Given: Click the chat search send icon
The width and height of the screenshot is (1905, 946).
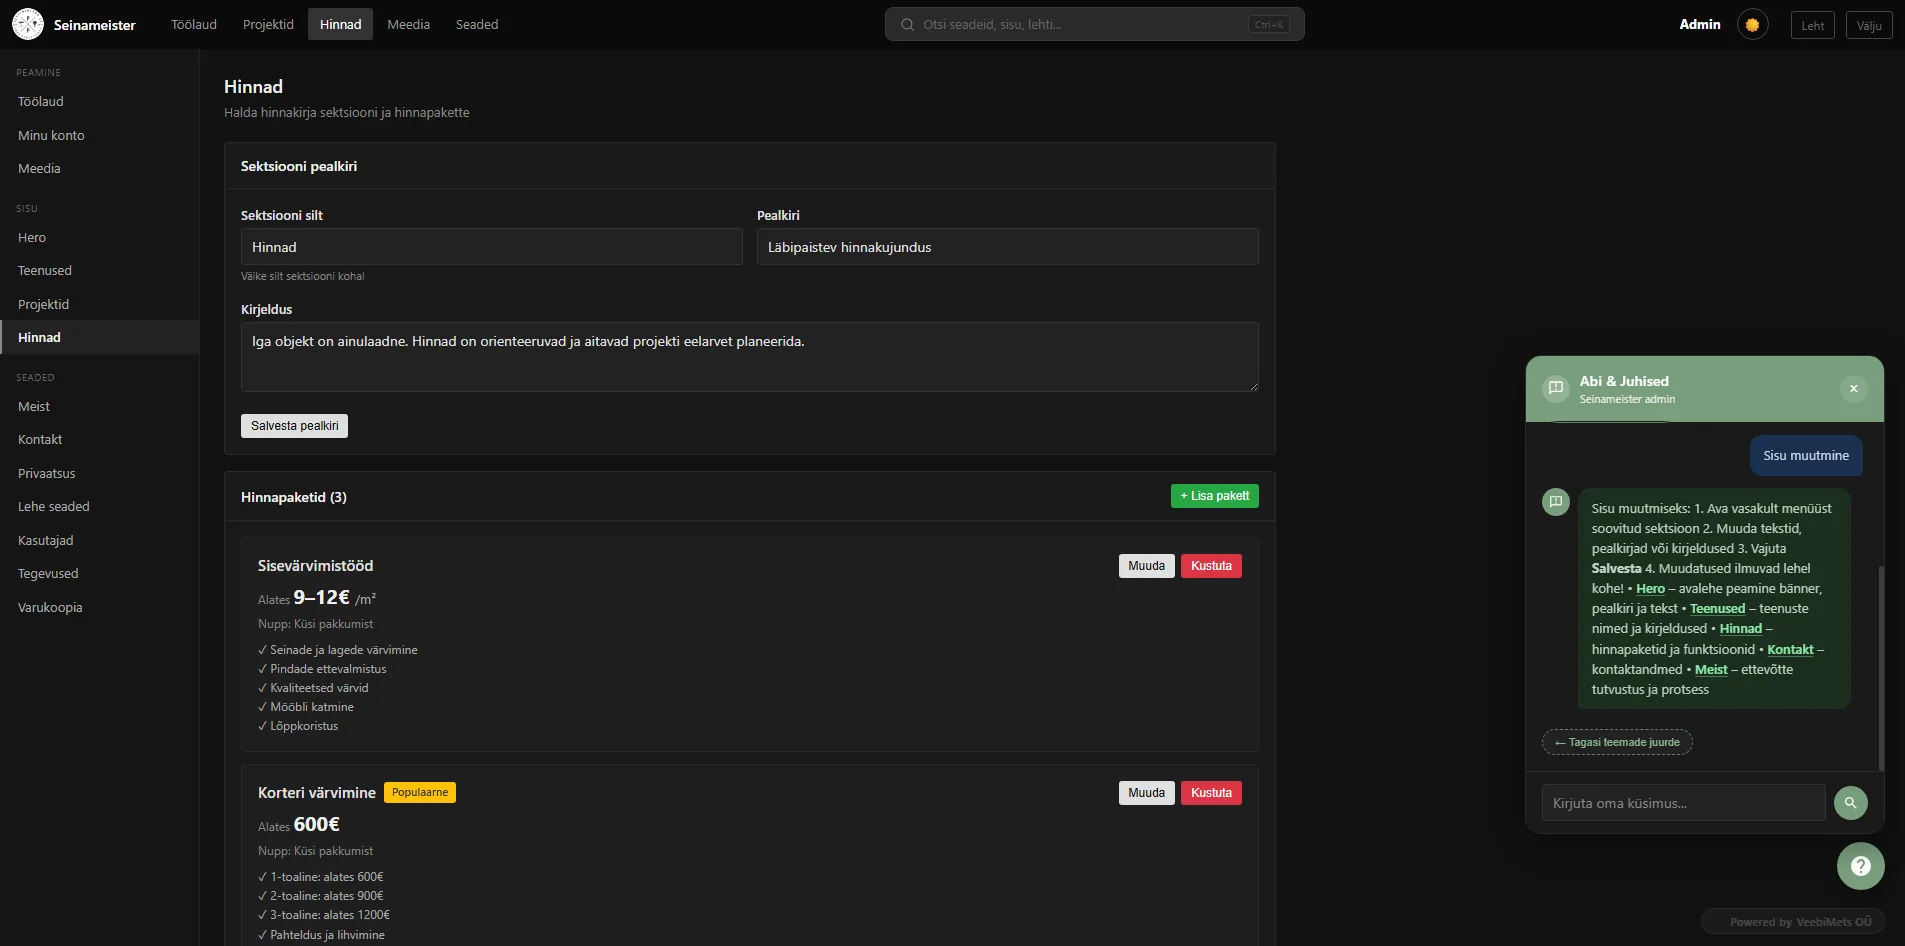Looking at the screenshot, I should point(1850,803).
